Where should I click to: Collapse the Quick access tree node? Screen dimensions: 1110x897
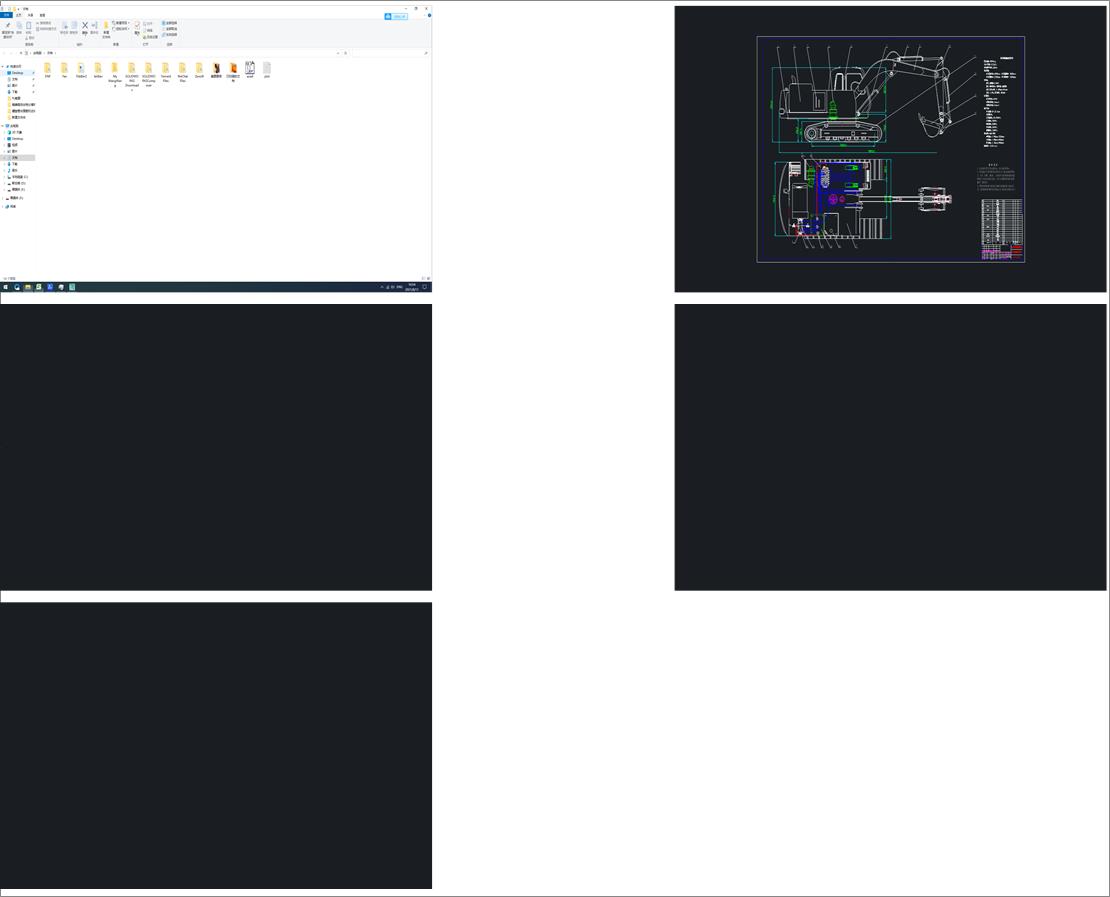(3, 67)
